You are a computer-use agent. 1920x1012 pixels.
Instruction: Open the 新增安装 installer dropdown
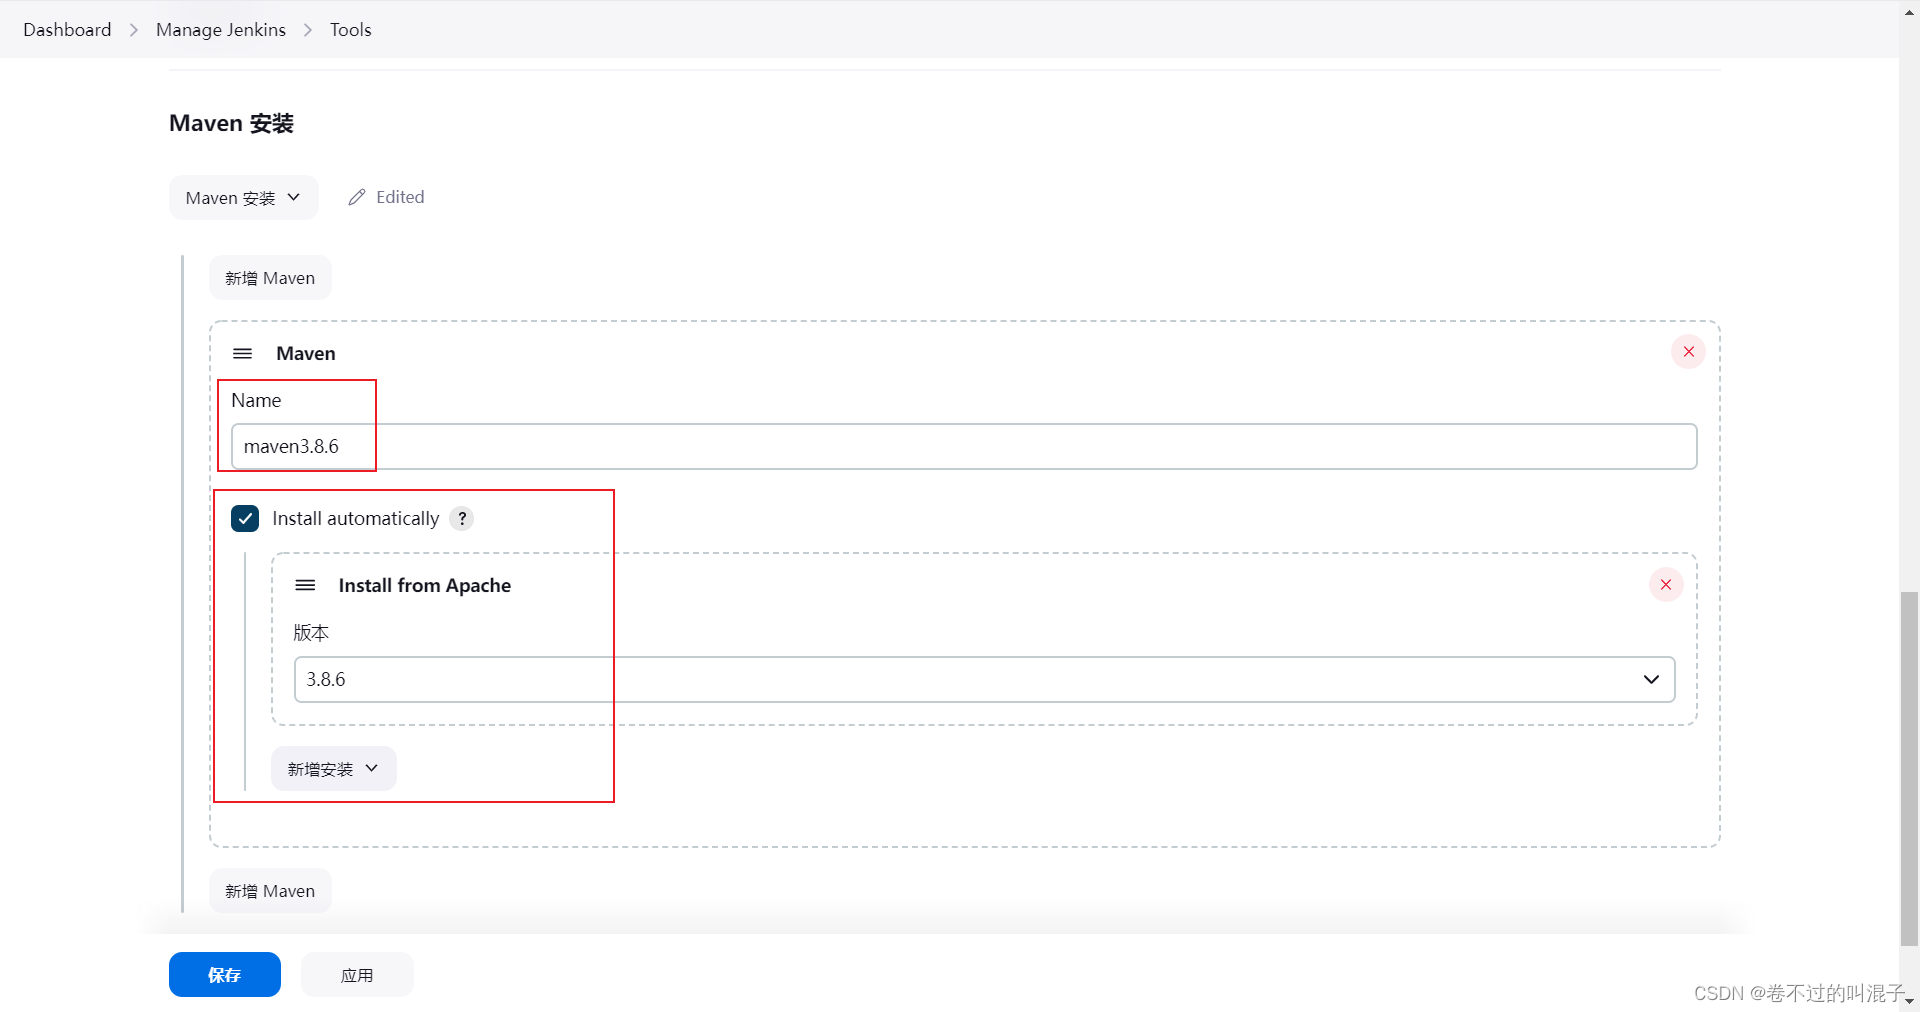point(333,769)
